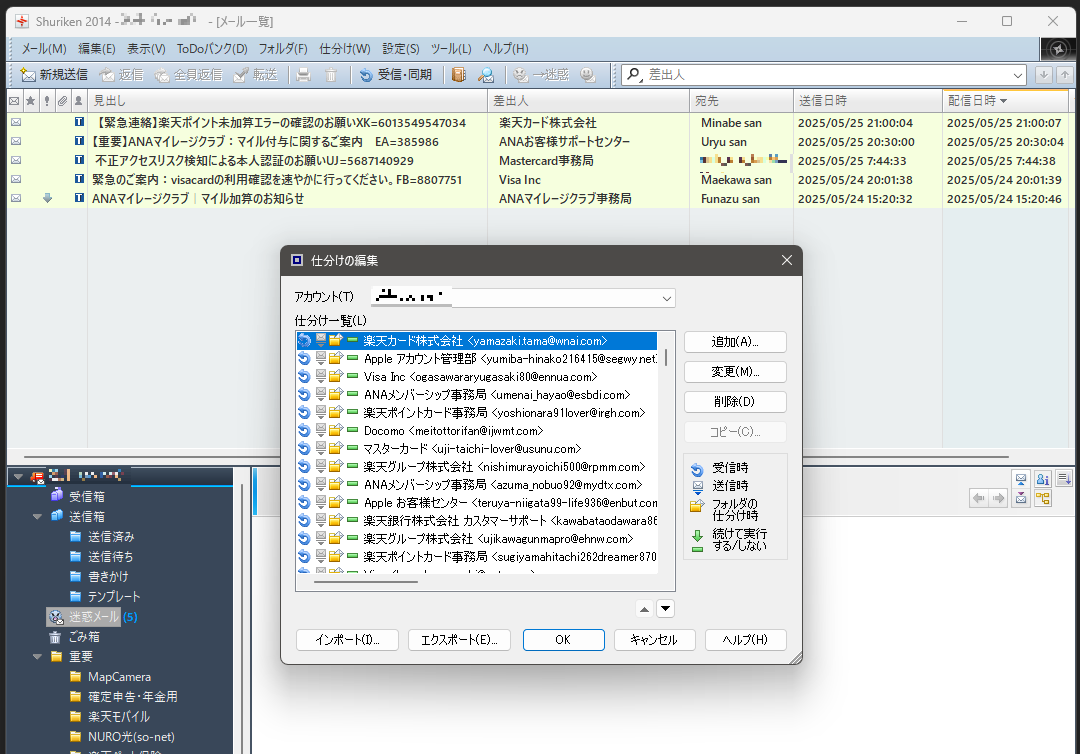
Task: Click the gray left arrow in preview pane
Action: click(x=979, y=498)
